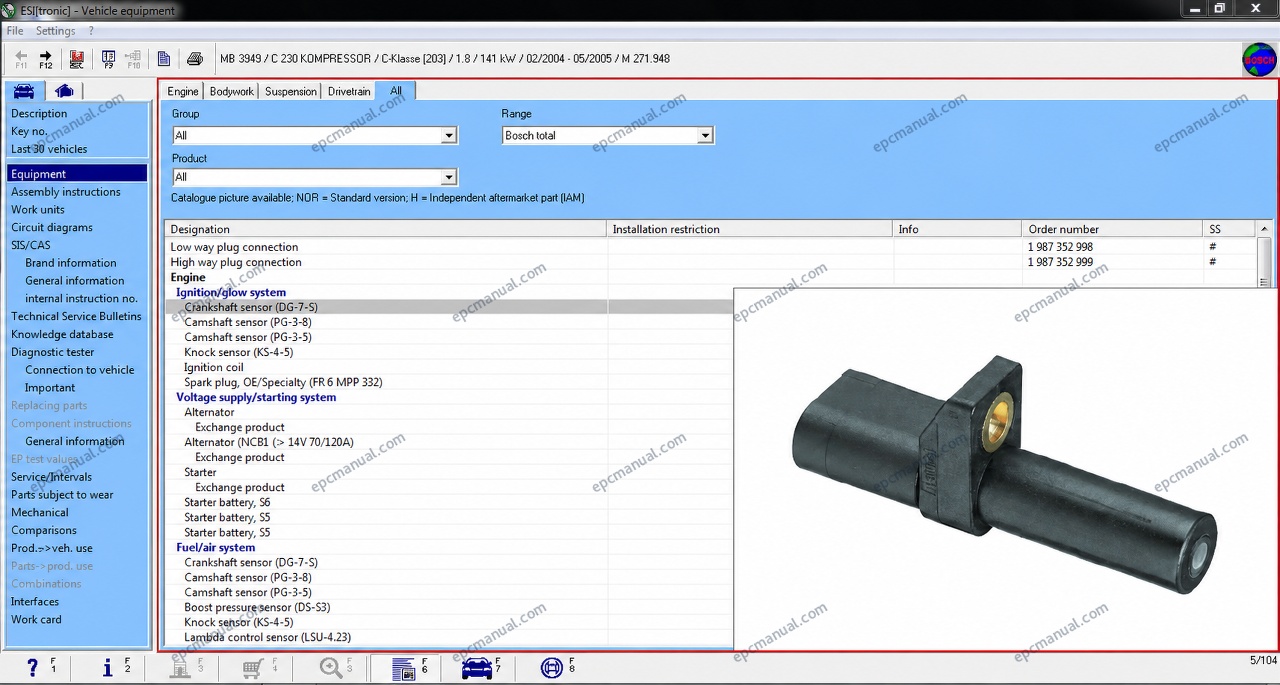The height and width of the screenshot is (685, 1280).
Task: Open Comparisons in the sidebar
Action: pos(44,530)
